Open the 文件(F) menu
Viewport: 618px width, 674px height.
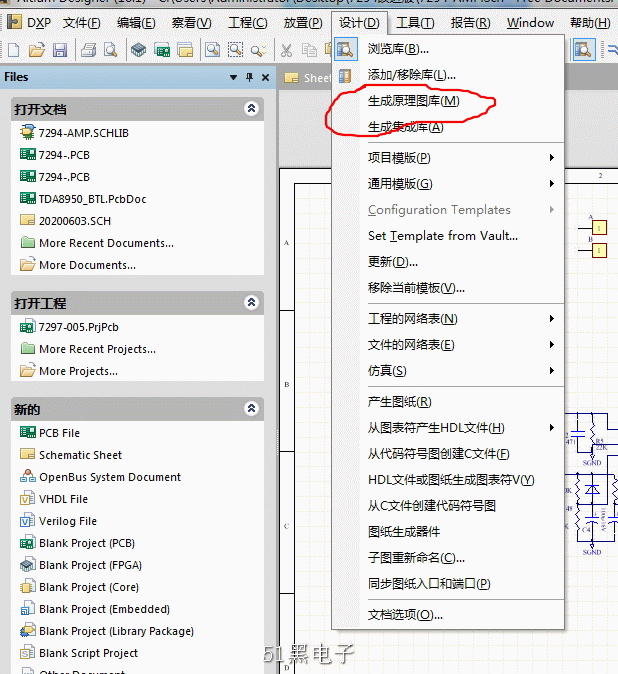click(x=82, y=23)
